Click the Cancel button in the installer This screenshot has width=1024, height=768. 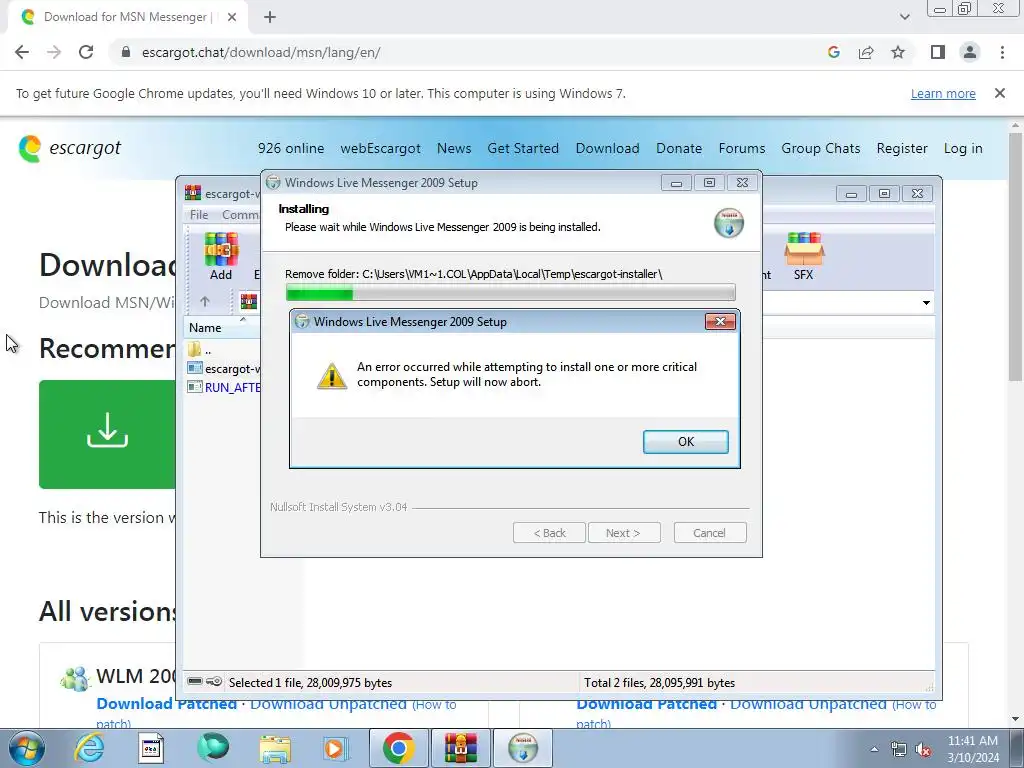click(709, 533)
